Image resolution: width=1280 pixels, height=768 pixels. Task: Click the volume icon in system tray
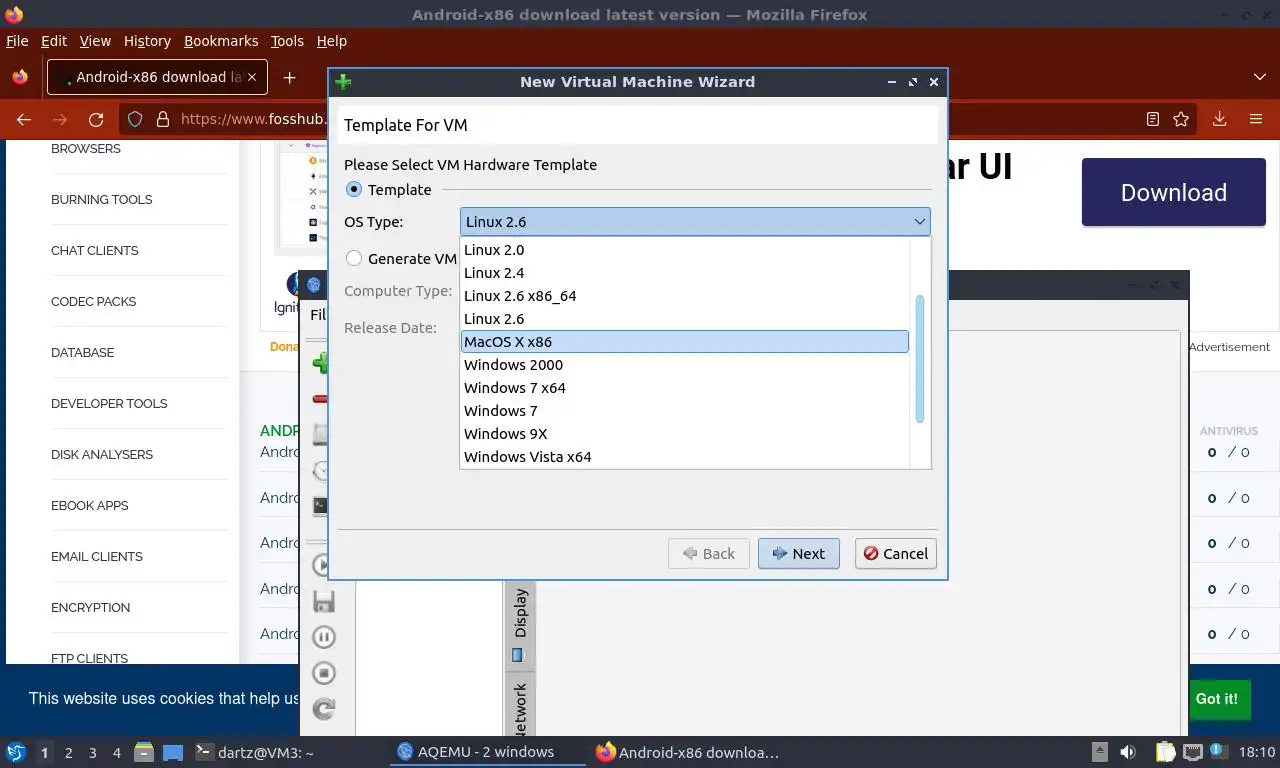pyautogui.click(x=1128, y=752)
